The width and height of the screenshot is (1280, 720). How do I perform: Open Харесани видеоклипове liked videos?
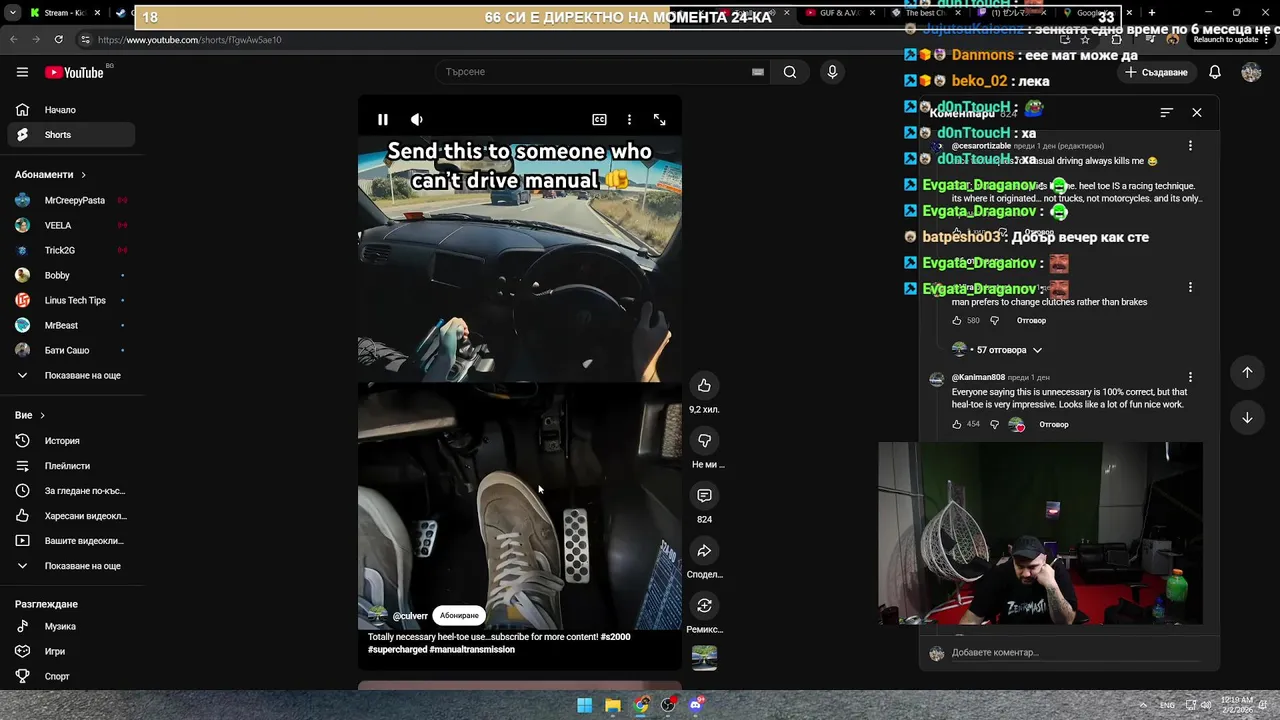[70, 516]
